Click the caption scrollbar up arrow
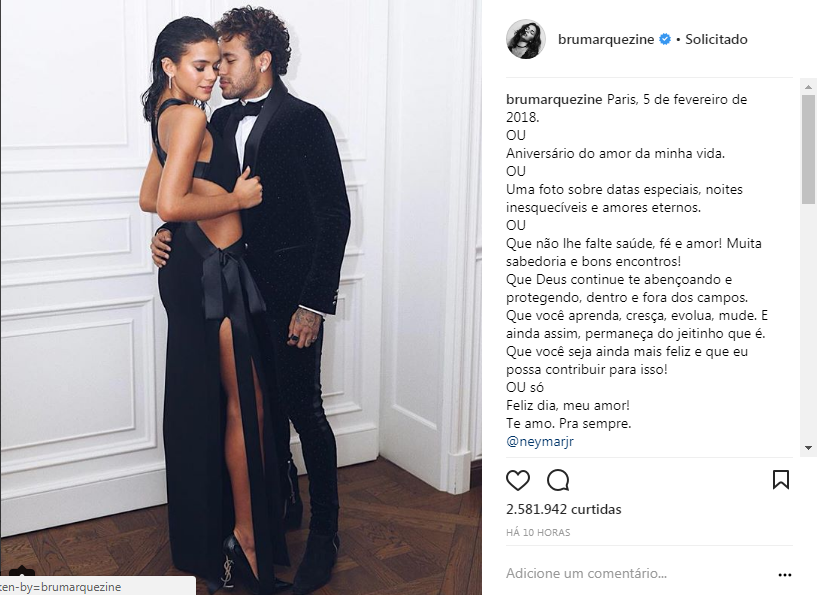817x595 pixels. (x=808, y=86)
